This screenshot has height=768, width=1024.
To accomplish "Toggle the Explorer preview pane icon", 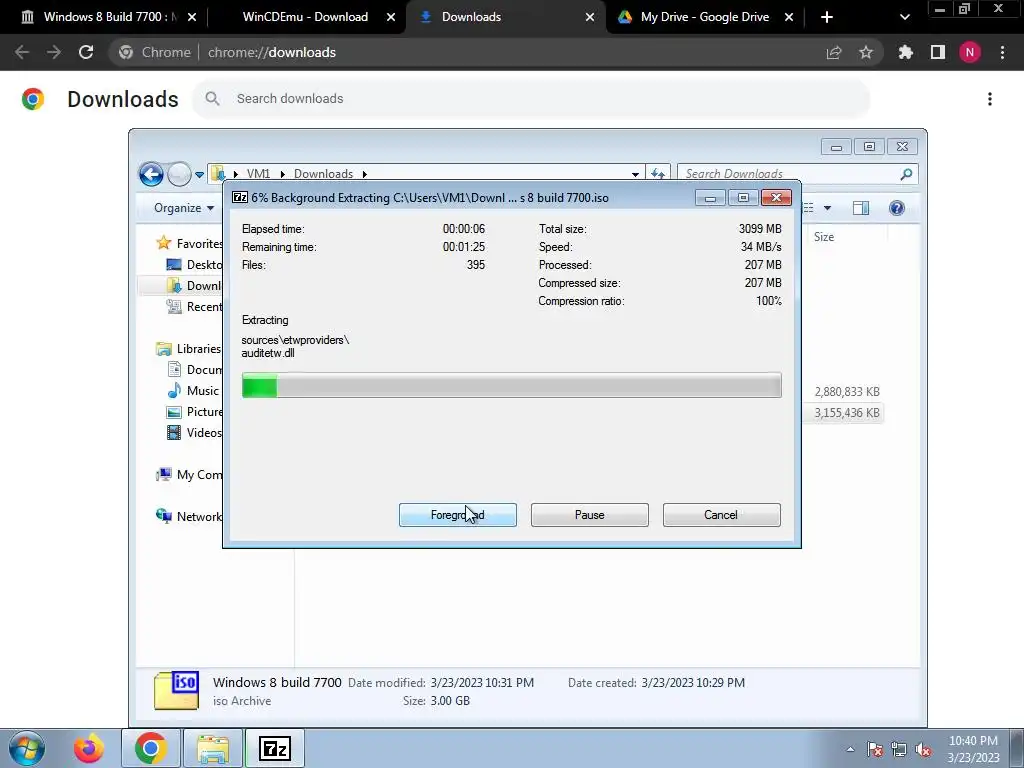I will point(861,208).
